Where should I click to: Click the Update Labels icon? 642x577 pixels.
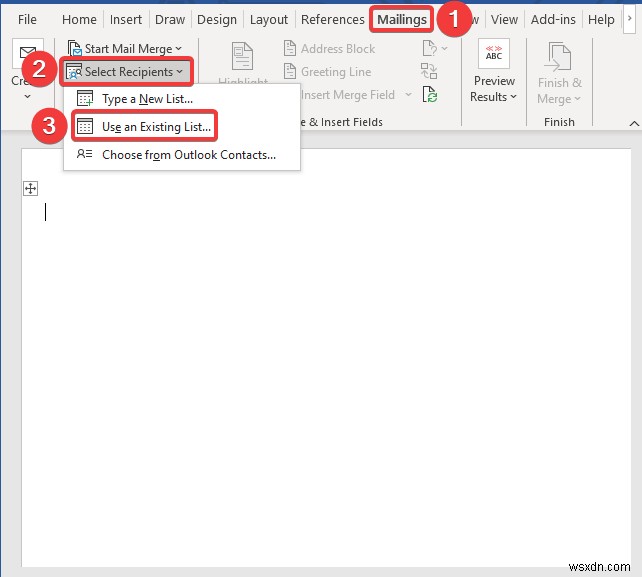click(x=430, y=95)
